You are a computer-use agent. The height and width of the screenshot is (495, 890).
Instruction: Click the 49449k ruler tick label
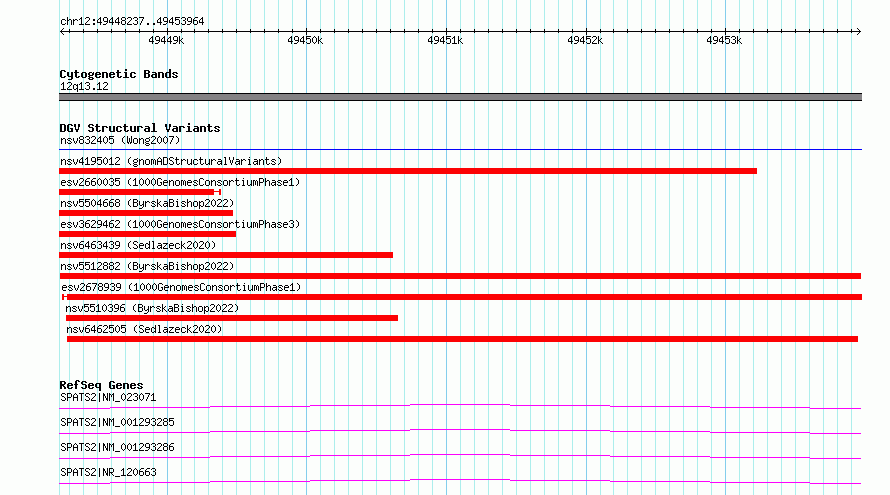pyautogui.click(x=166, y=40)
